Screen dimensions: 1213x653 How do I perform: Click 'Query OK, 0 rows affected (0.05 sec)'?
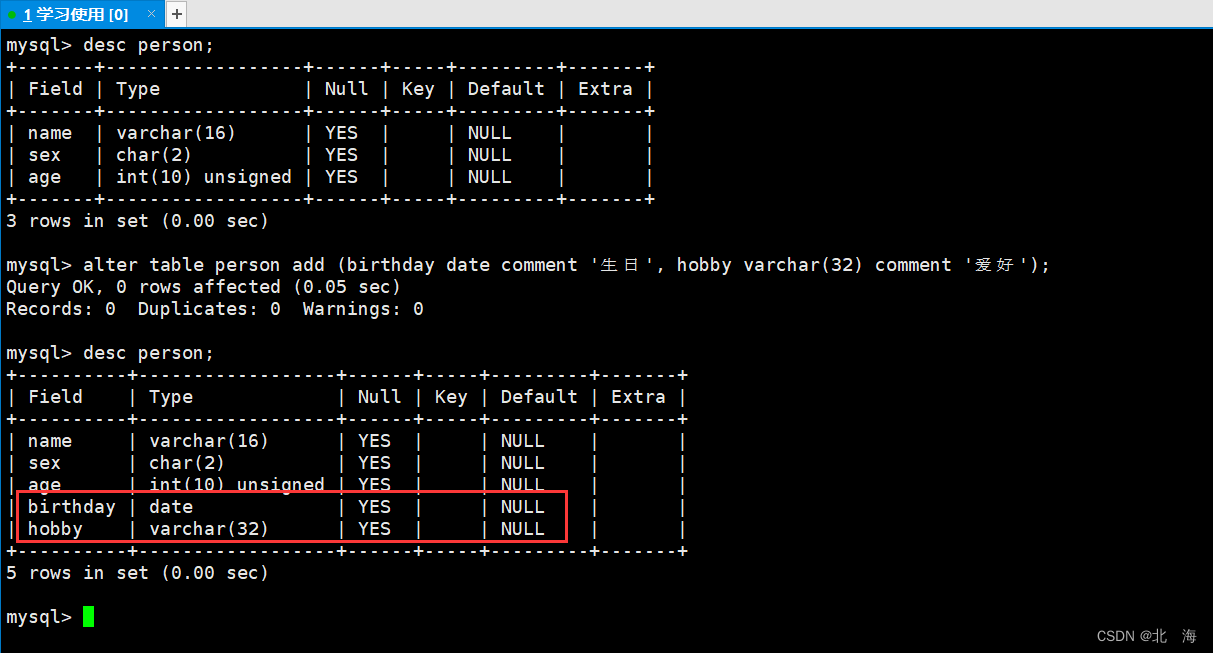[x=203, y=287]
